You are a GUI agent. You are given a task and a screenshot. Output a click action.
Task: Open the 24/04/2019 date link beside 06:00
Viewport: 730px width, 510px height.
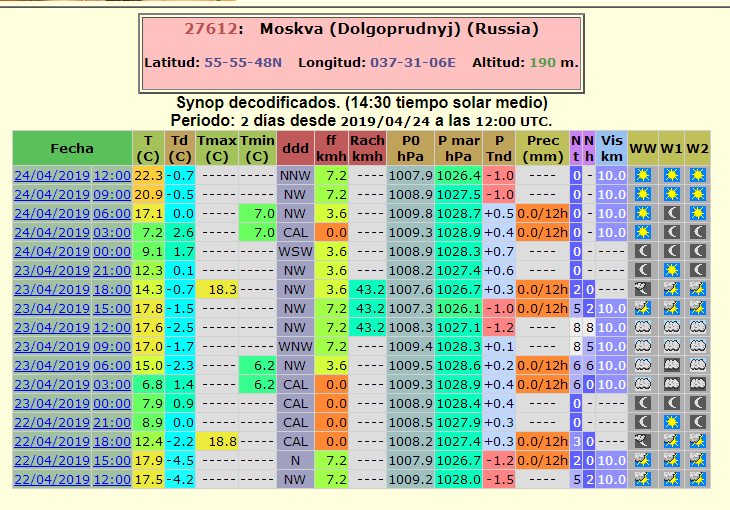(52, 214)
